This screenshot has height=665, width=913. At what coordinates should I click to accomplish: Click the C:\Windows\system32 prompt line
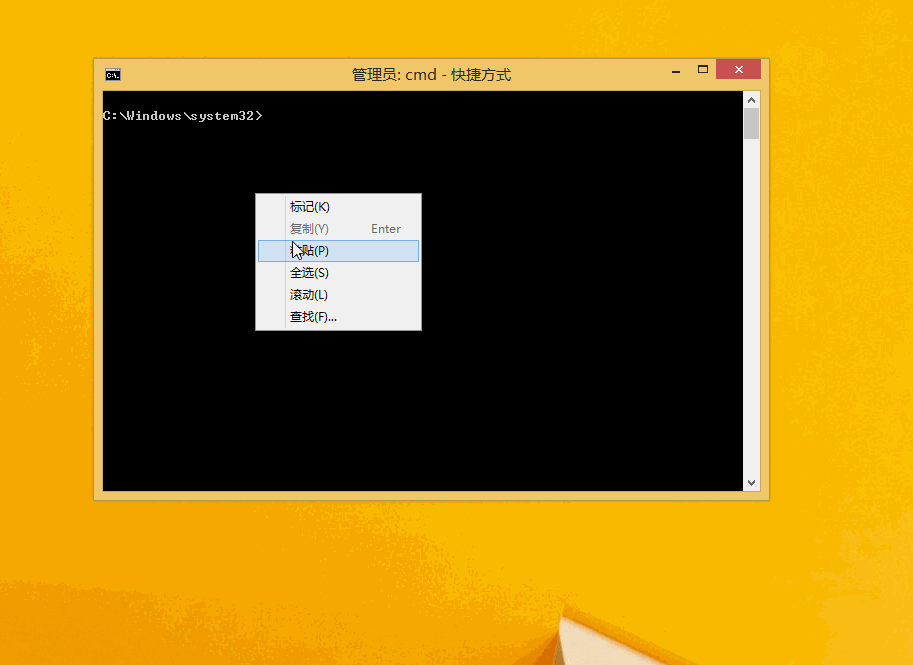[183, 115]
